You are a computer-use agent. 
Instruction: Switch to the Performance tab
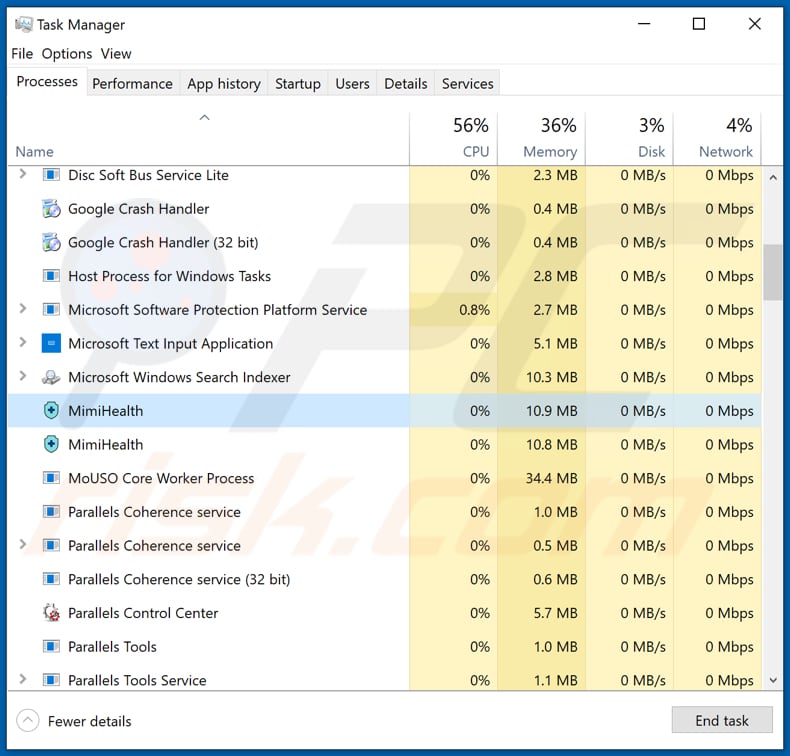point(132,84)
